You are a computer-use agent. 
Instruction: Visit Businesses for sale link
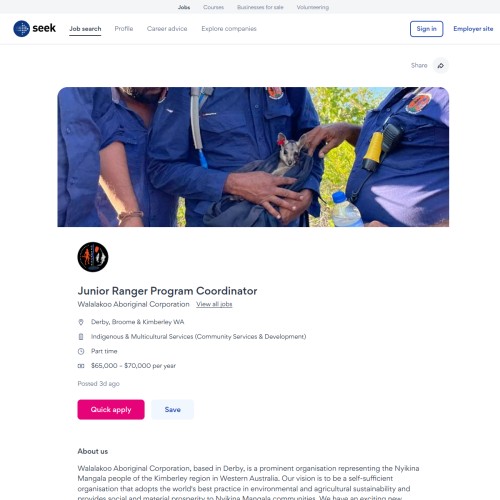[260, 7]
